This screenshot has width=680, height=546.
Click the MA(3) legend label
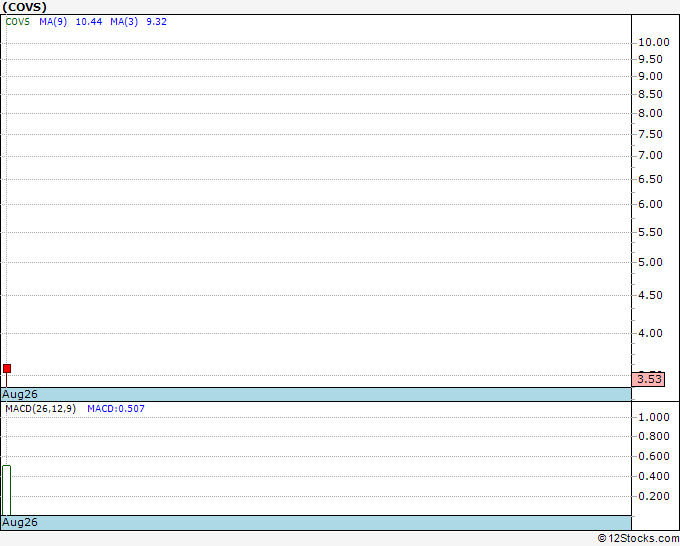pyautogui.click(x=124, y=22)
